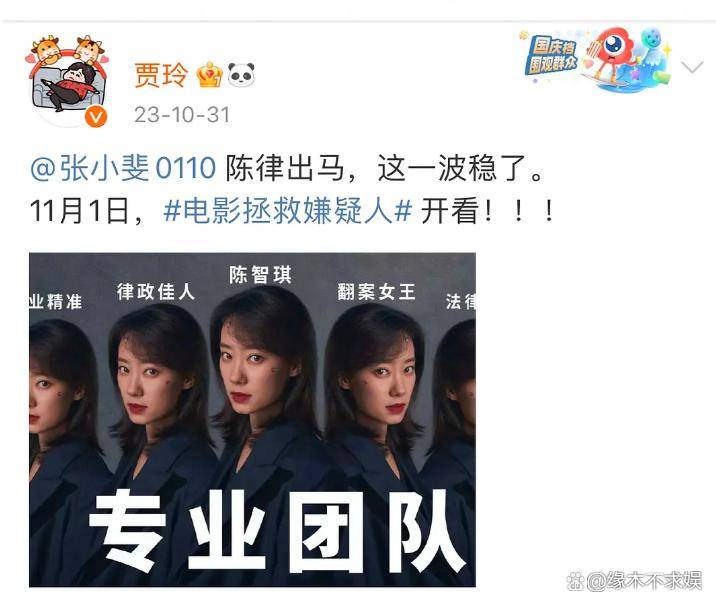716x606 pixels.
Task: Open the 专业团队 poster image
Action: click(253, 420)
